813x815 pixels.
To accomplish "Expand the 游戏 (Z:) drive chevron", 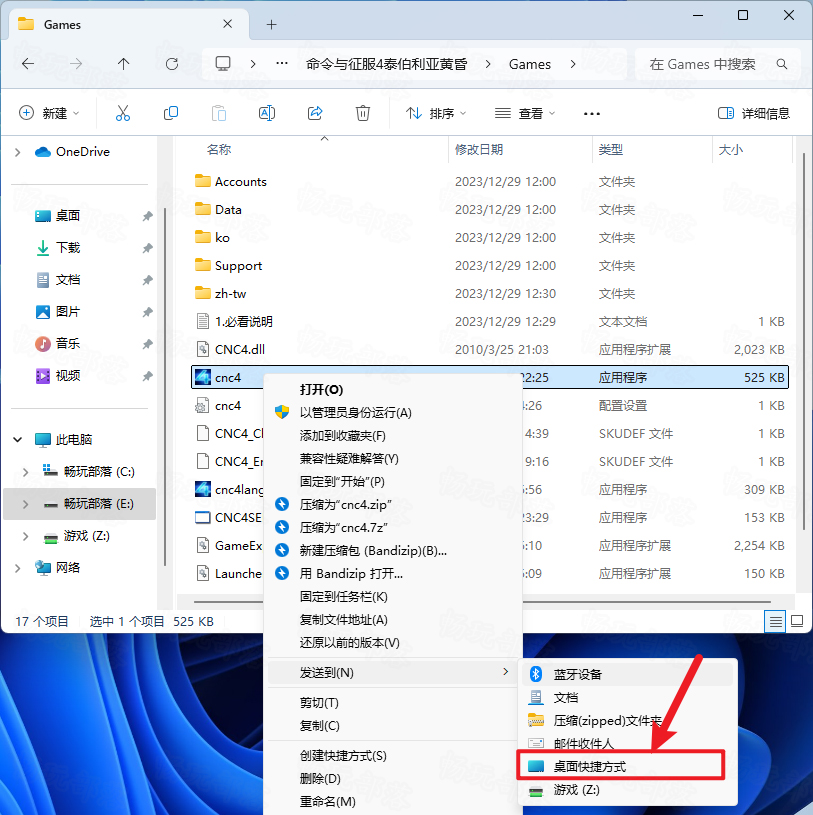I will (25, 536).
